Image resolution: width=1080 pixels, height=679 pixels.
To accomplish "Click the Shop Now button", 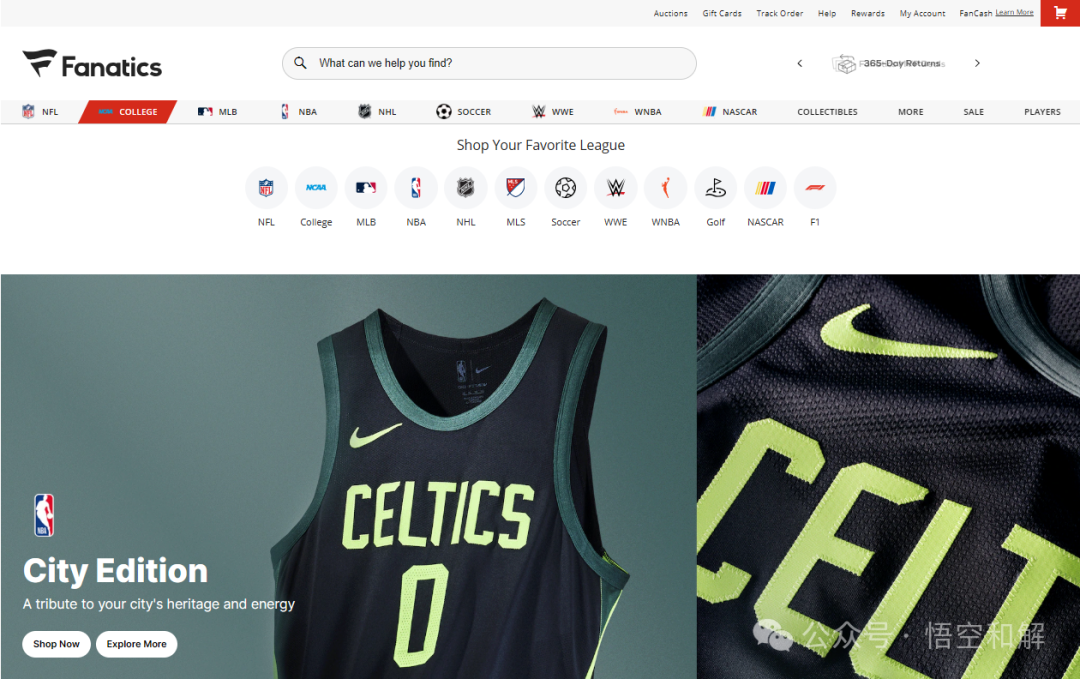I will [x=56, y=644].
